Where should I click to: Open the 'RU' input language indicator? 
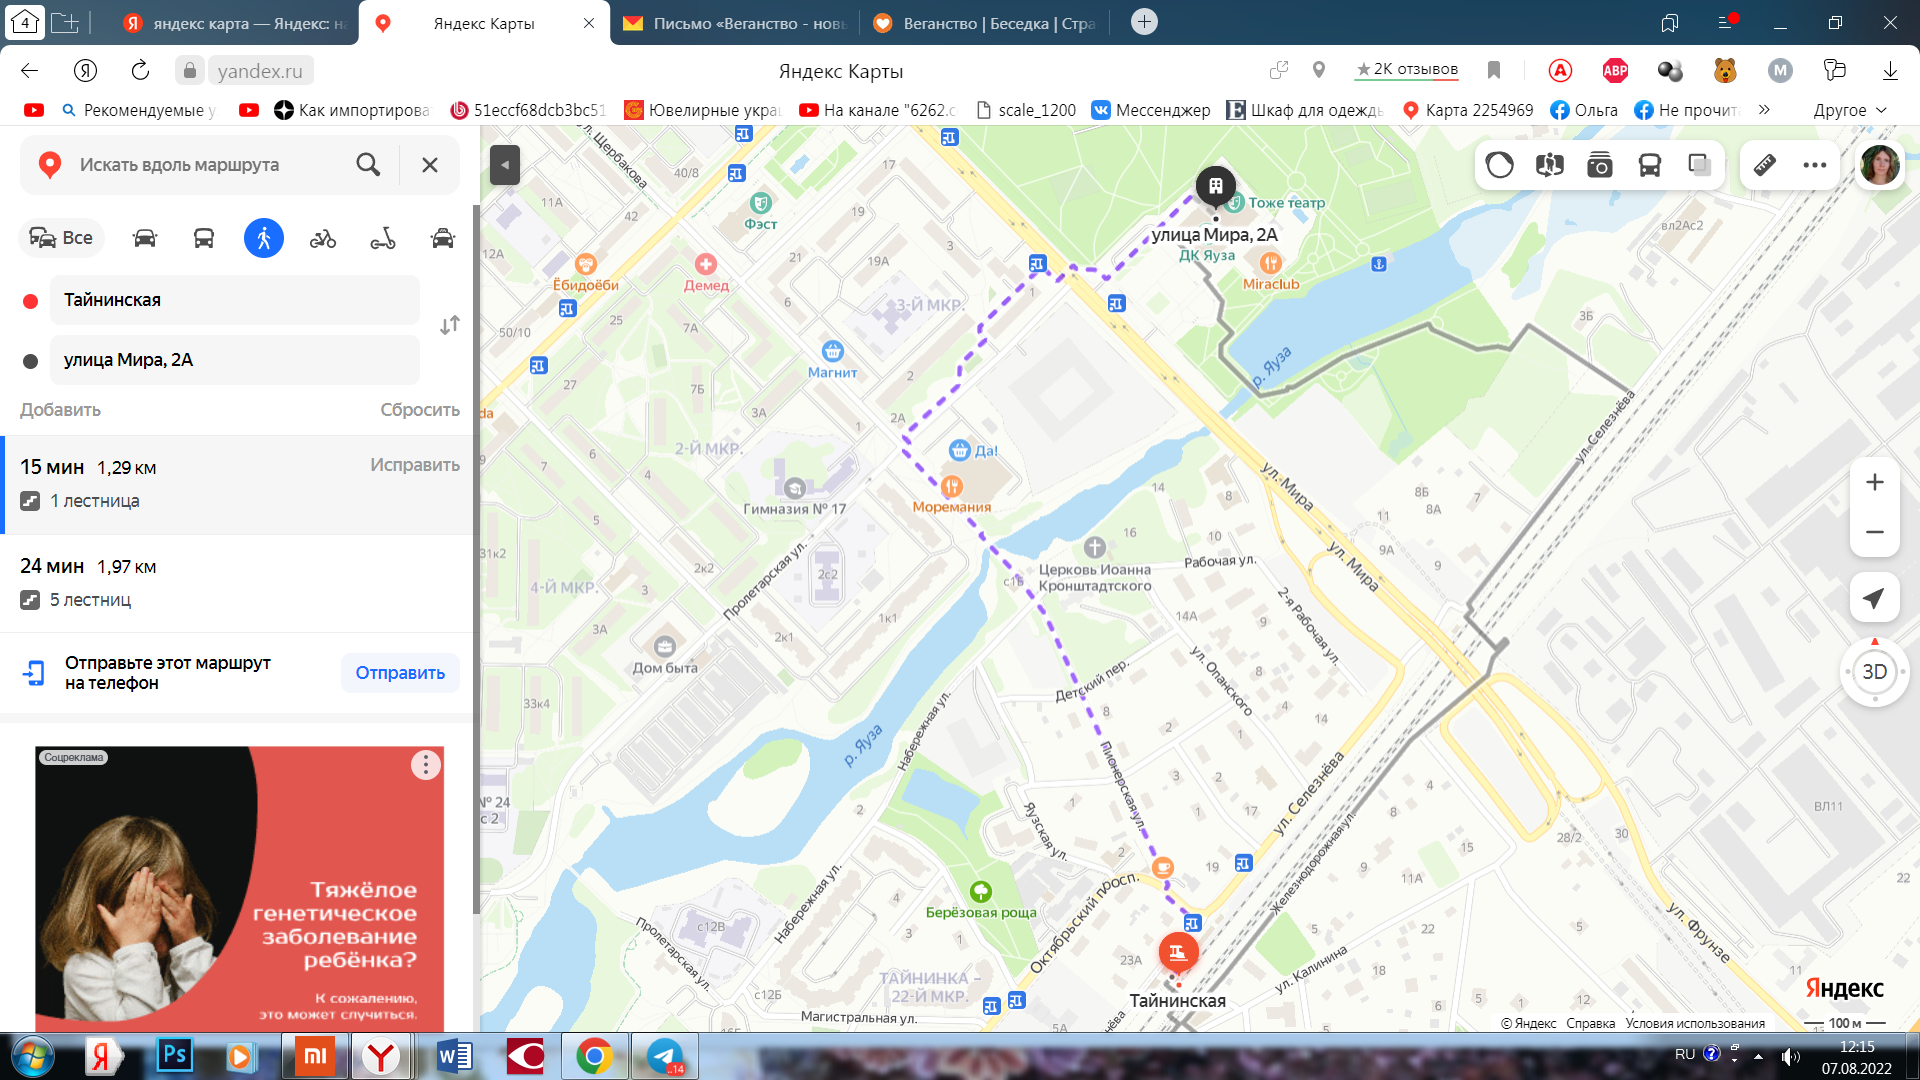pyautogui.click(x=1685, y=1054)
